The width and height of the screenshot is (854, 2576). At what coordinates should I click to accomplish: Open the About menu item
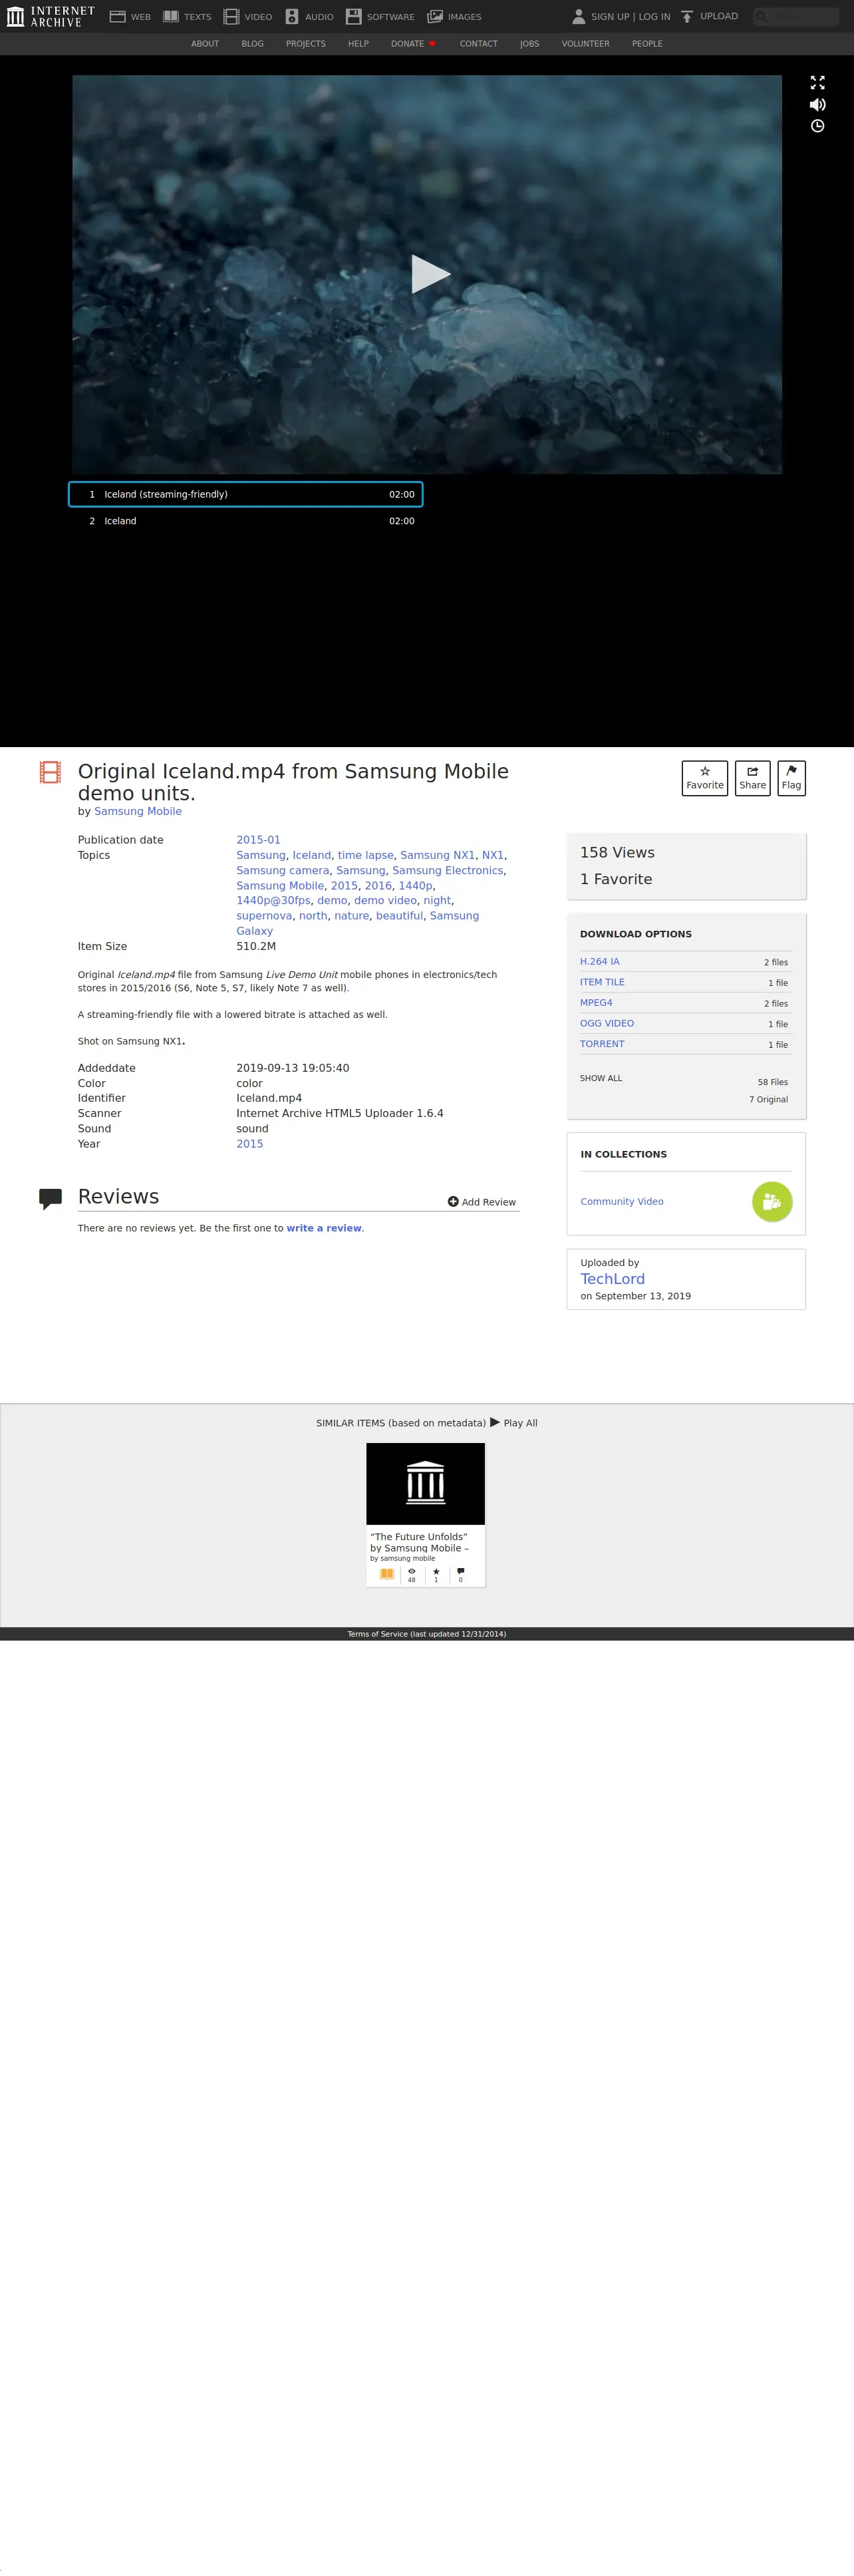click(205, 44)
